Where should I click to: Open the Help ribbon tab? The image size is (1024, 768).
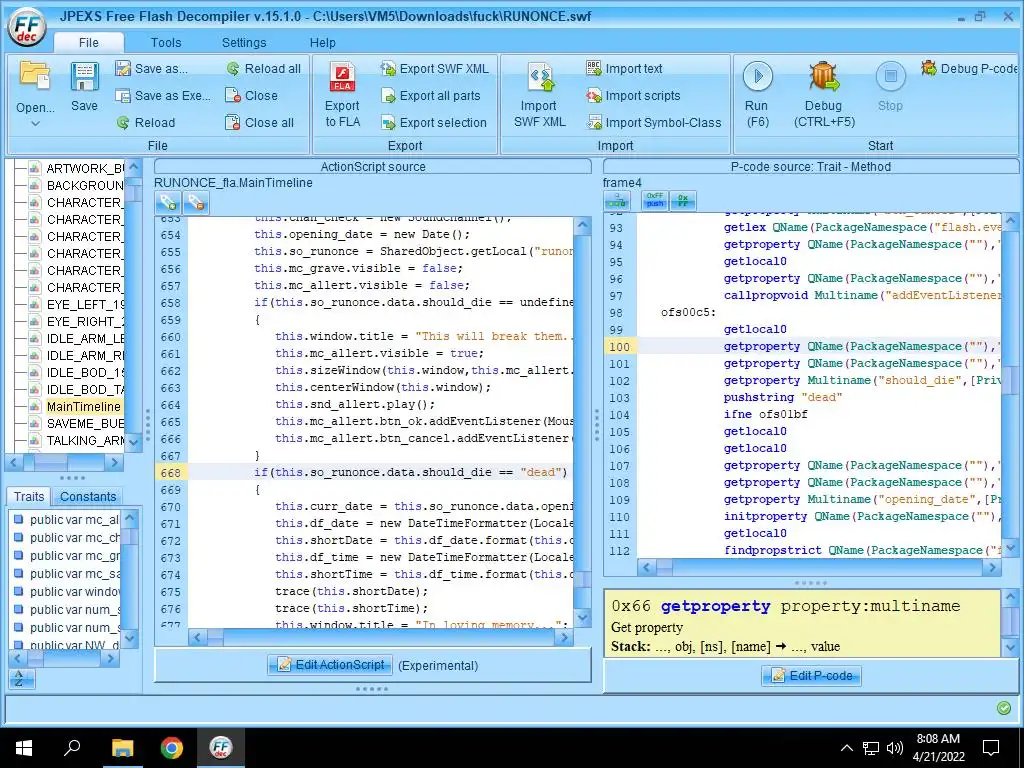pos(322,42)
